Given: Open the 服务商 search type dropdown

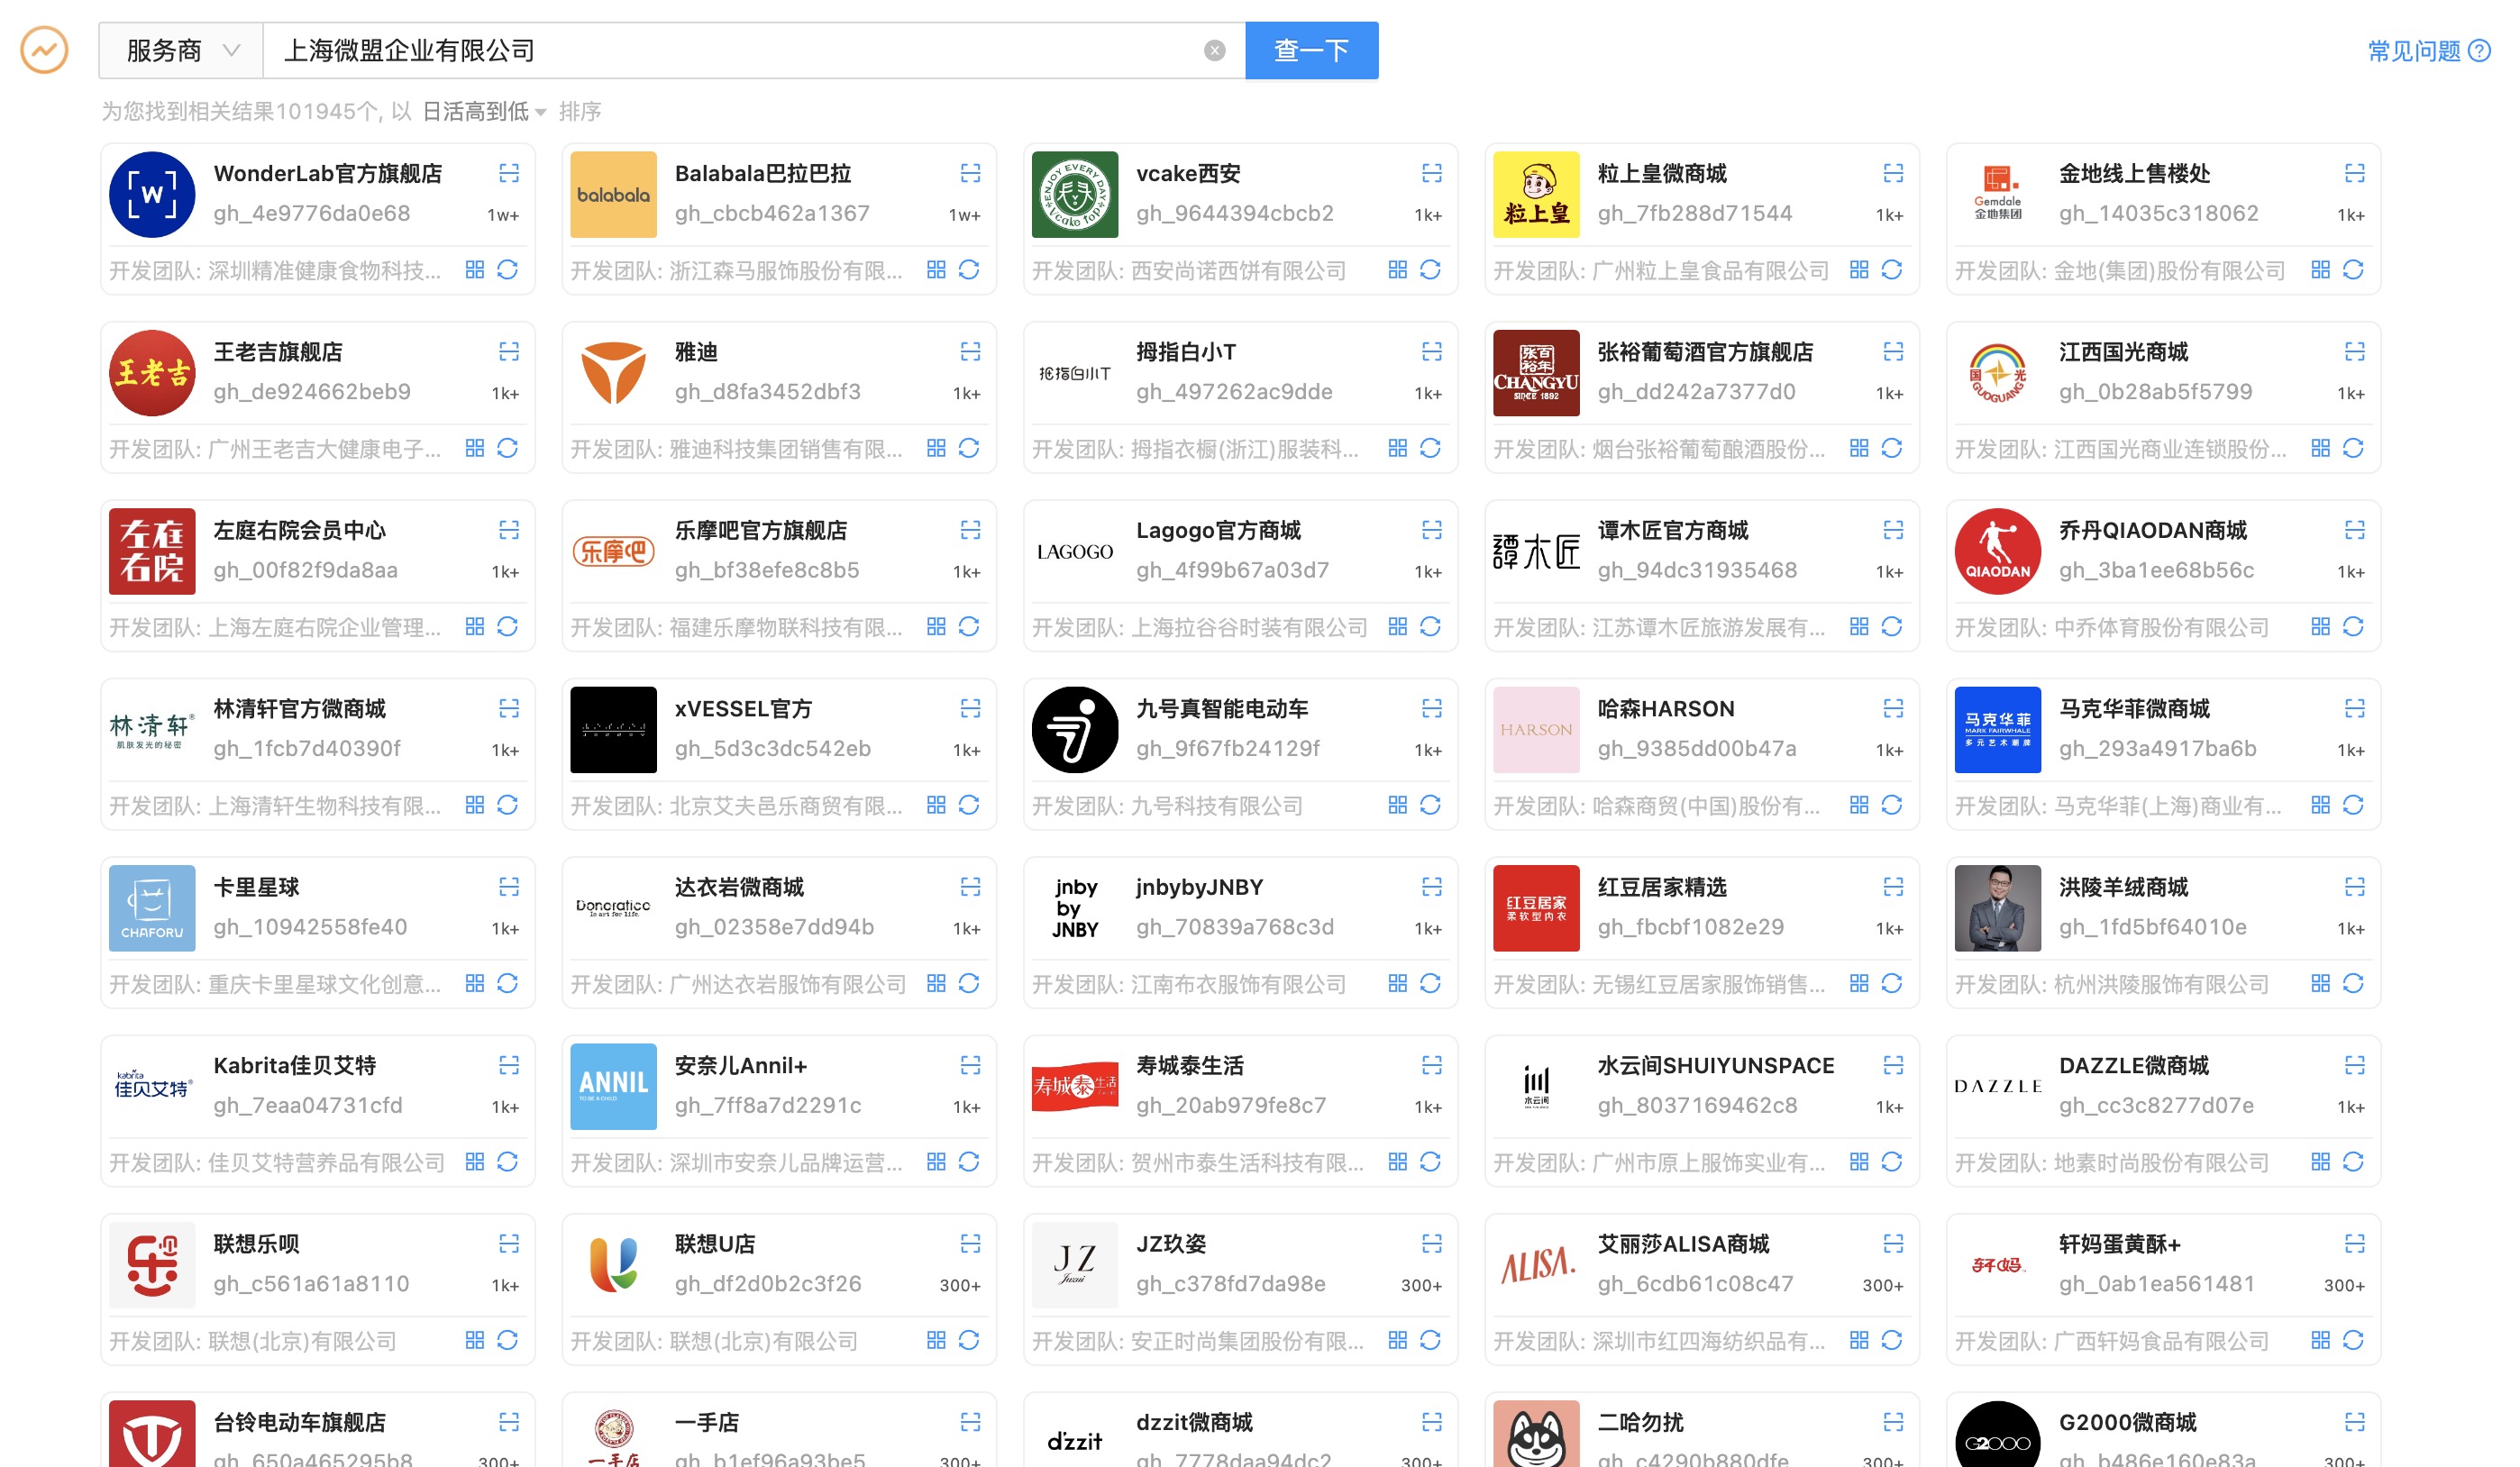Looking at the screenshot, I should pyautogui.click(x=181, y=51).
